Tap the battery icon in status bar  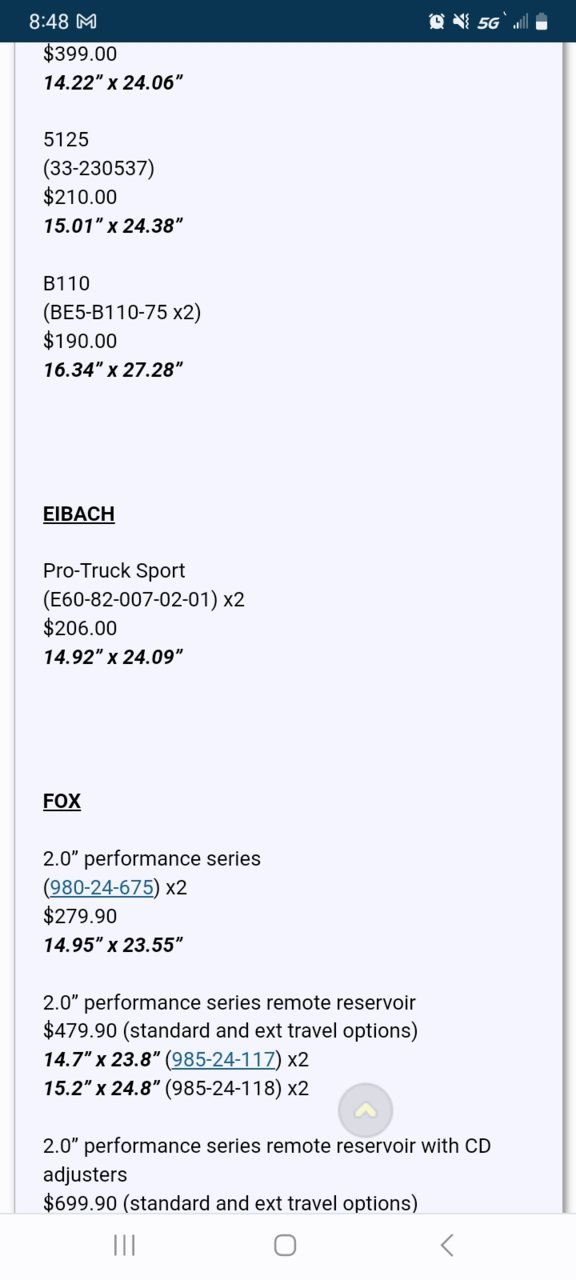(541, 21)
